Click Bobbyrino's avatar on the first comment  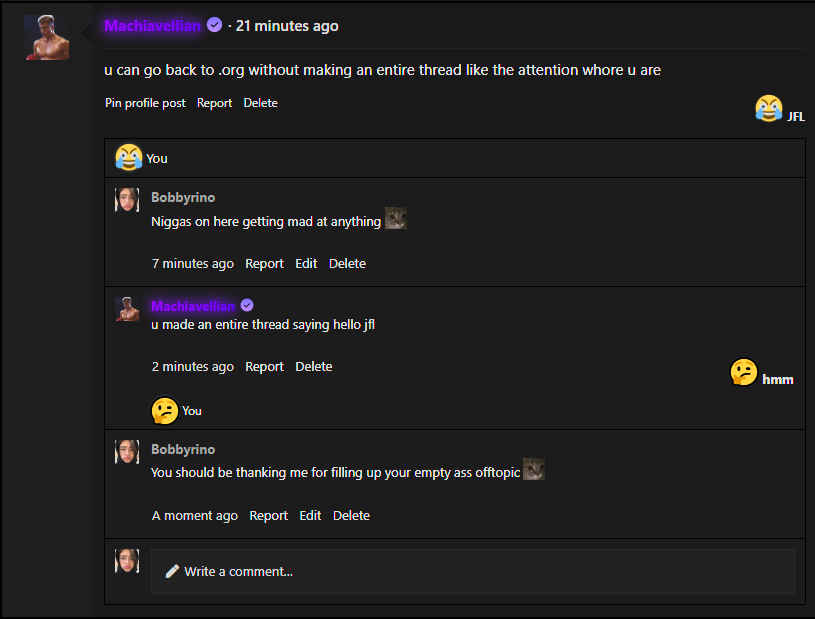pos(127,199)
